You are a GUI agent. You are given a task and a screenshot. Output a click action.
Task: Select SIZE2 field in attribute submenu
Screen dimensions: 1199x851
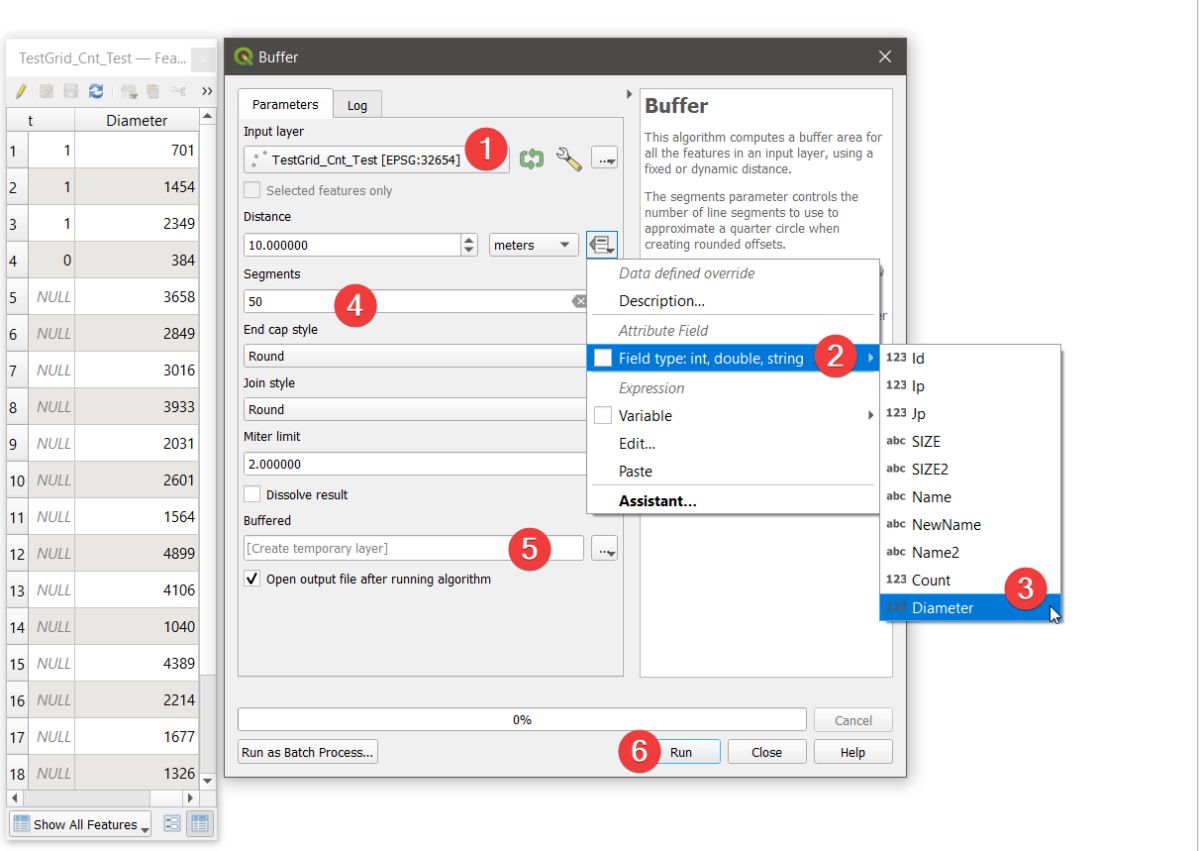970,469
